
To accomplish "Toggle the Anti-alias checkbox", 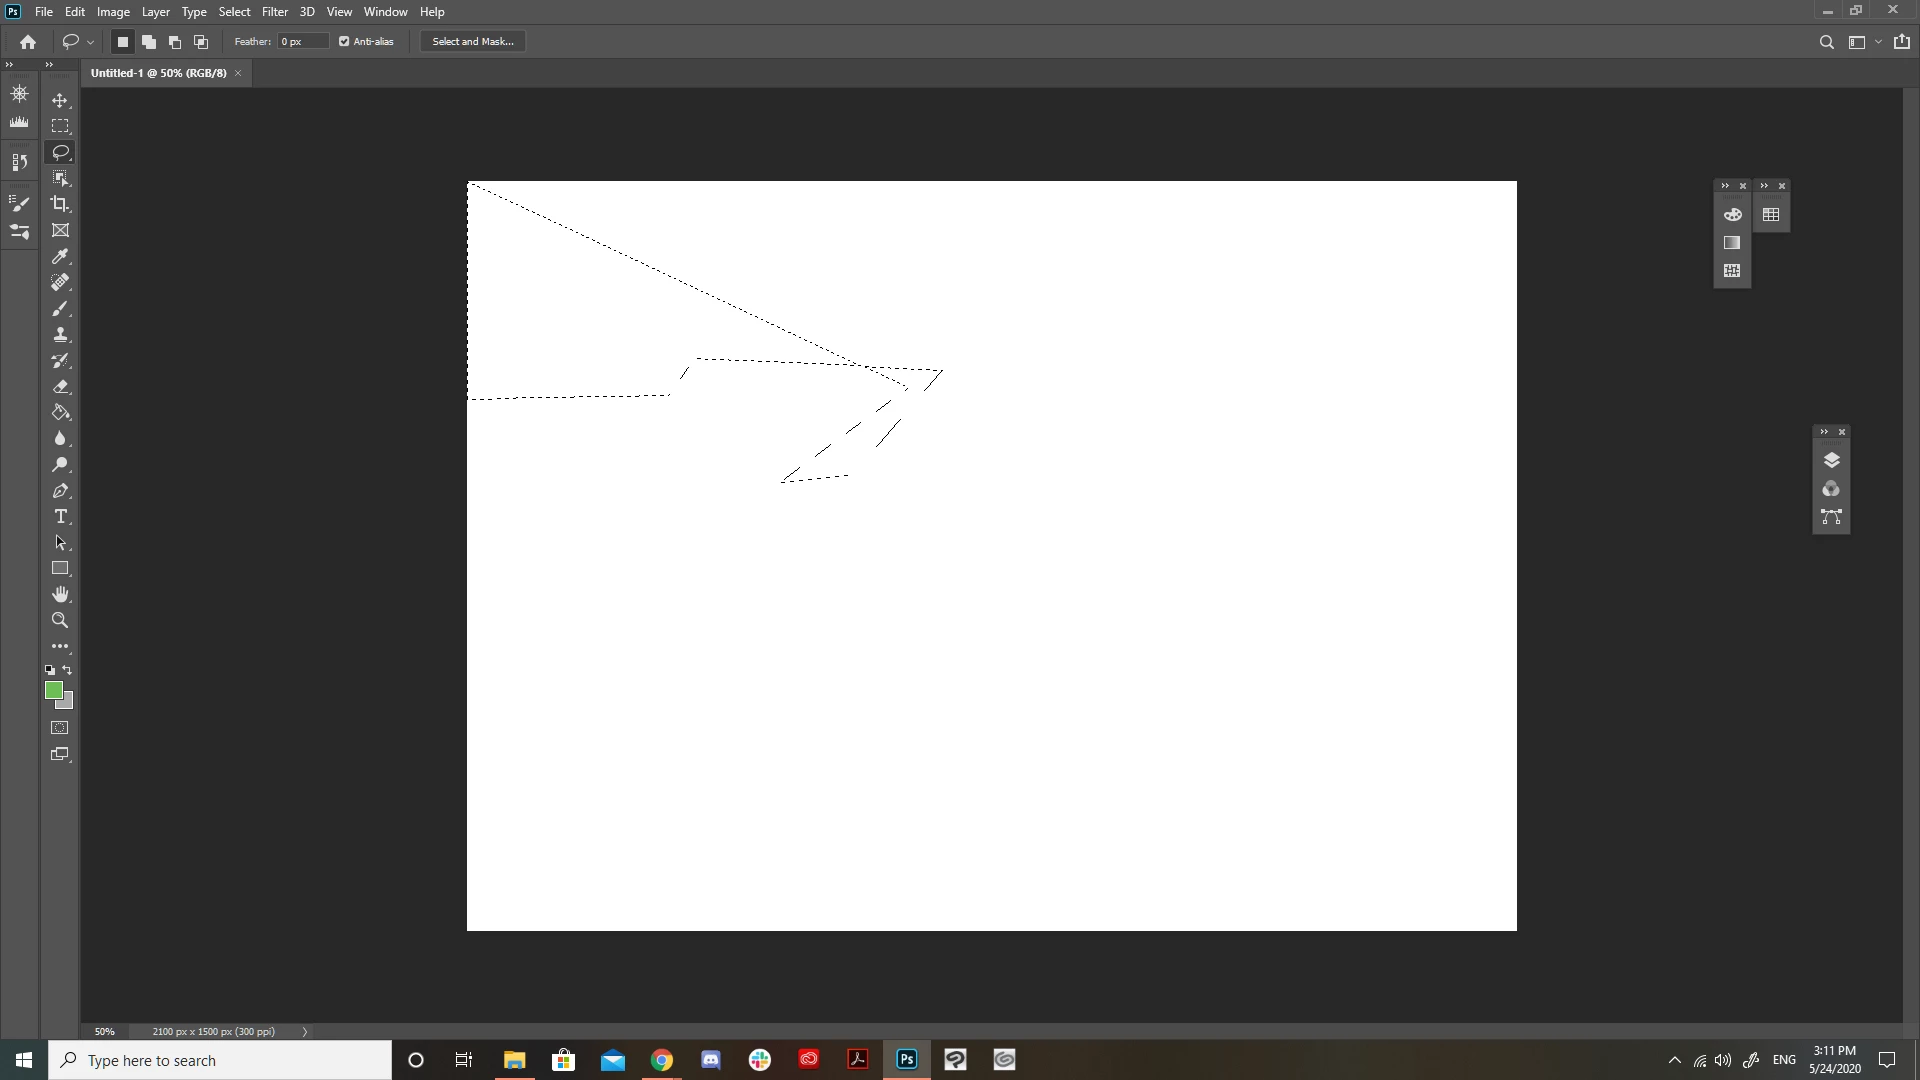I will click(x=344, y=42).
